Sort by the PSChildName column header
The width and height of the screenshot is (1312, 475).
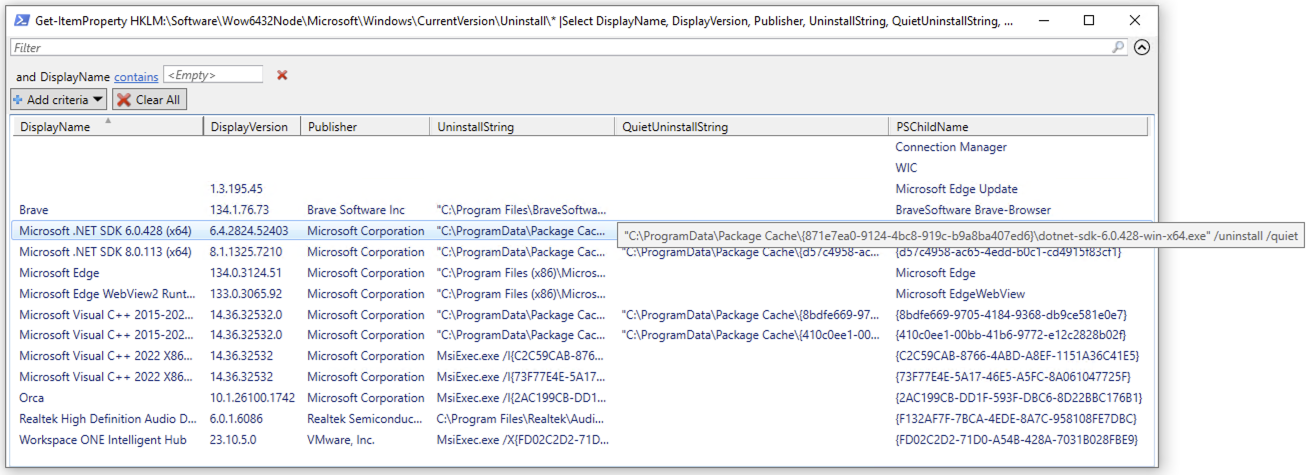click(x=931, y=127)
